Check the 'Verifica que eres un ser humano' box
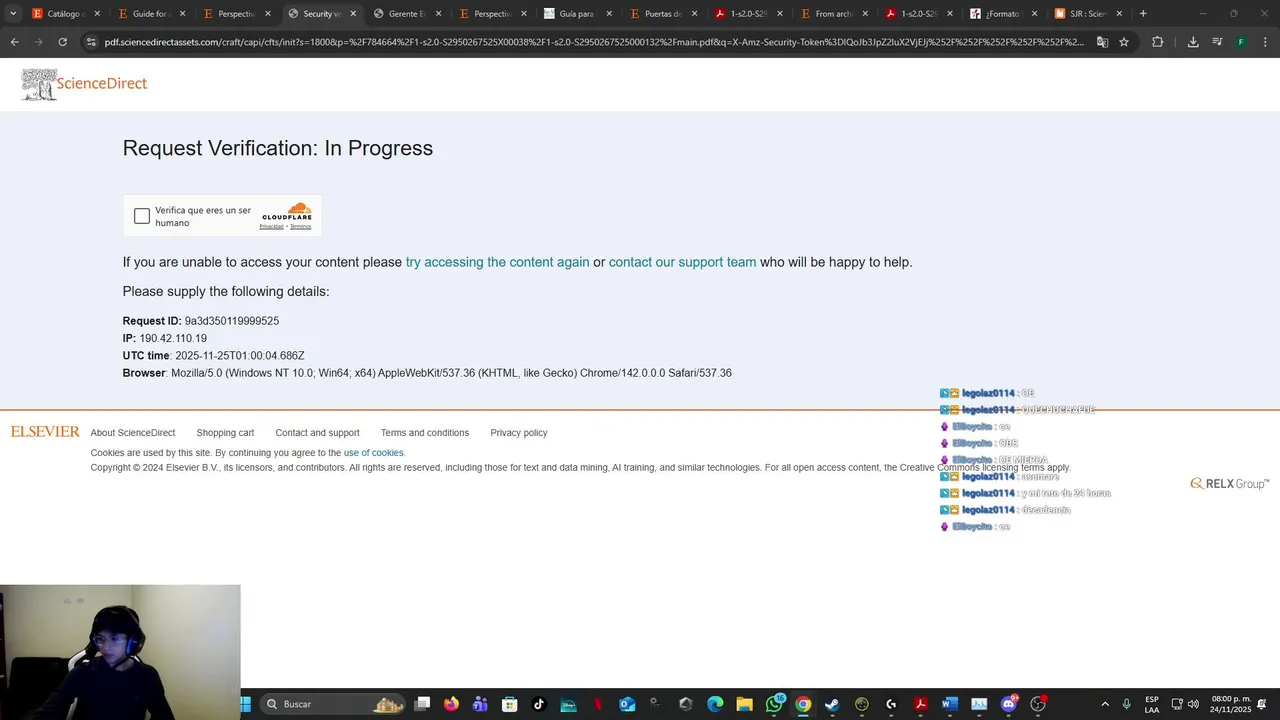The image size is (1280, 720). (142, 216)
